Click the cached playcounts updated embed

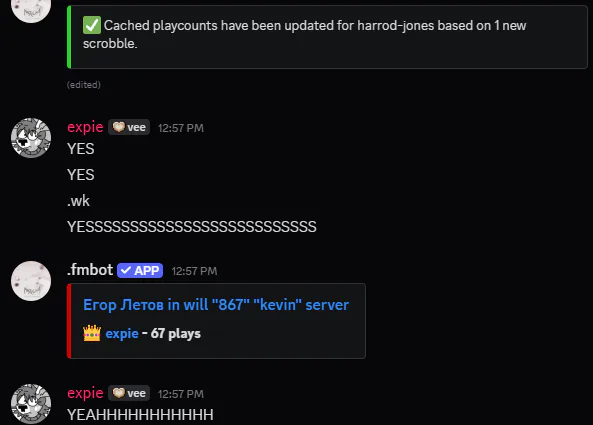click(x=327, y=37)
